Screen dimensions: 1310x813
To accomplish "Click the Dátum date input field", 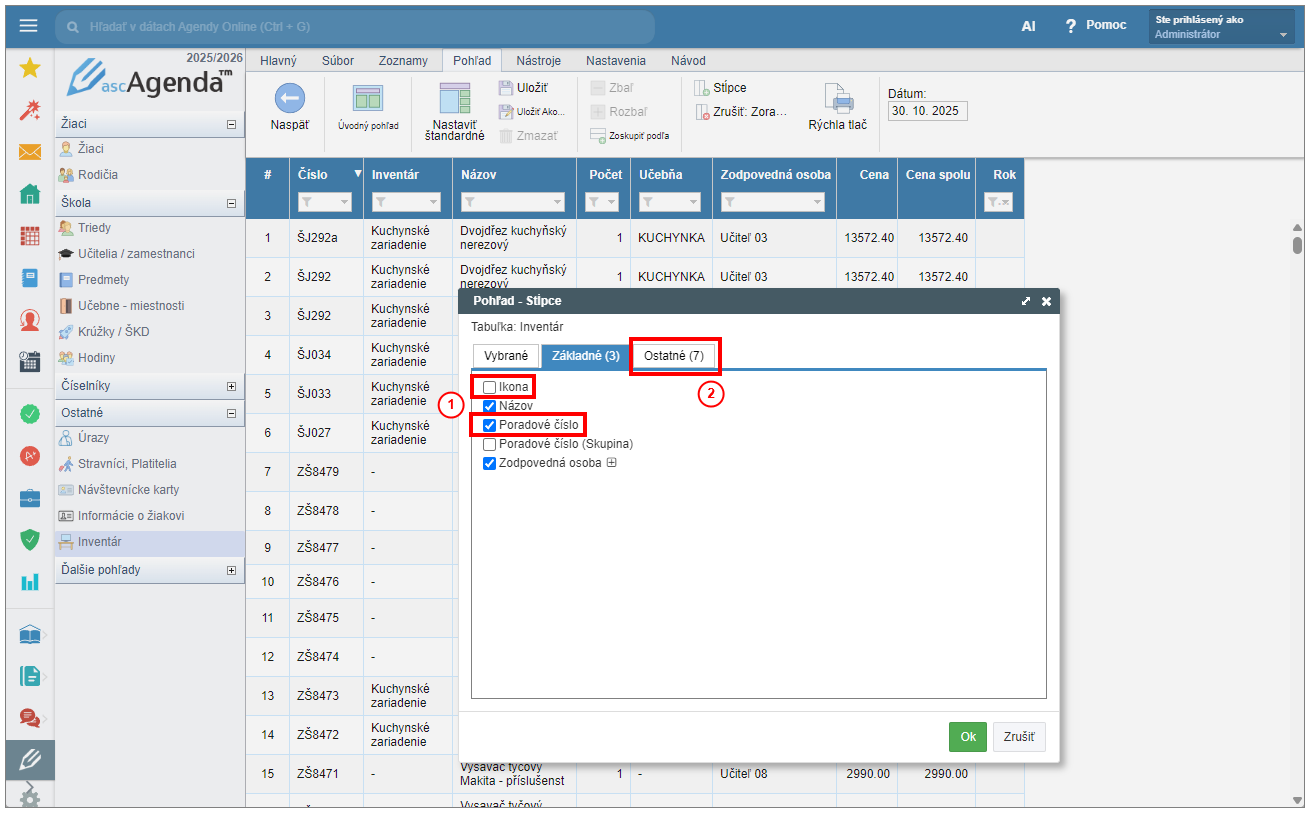I will (927, 111).
